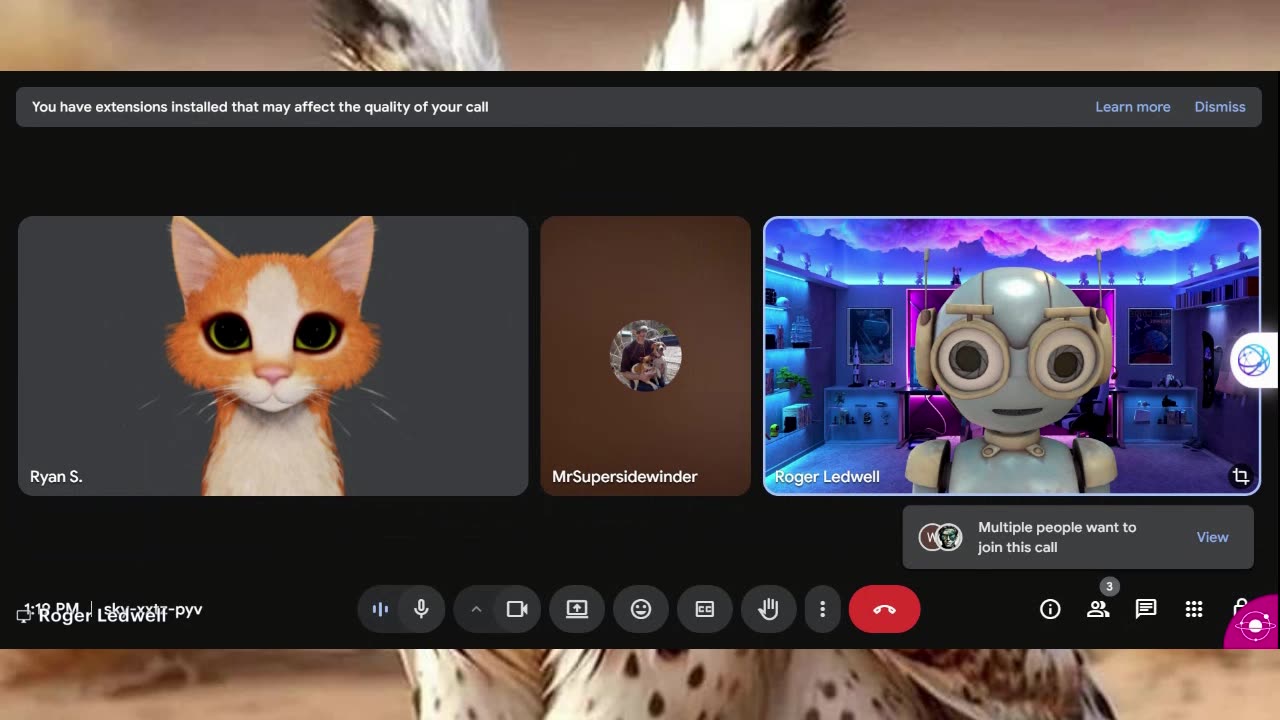This screenshot has height=720, width=1280.
Task: Raise your hand
Action: coord(769,609)
